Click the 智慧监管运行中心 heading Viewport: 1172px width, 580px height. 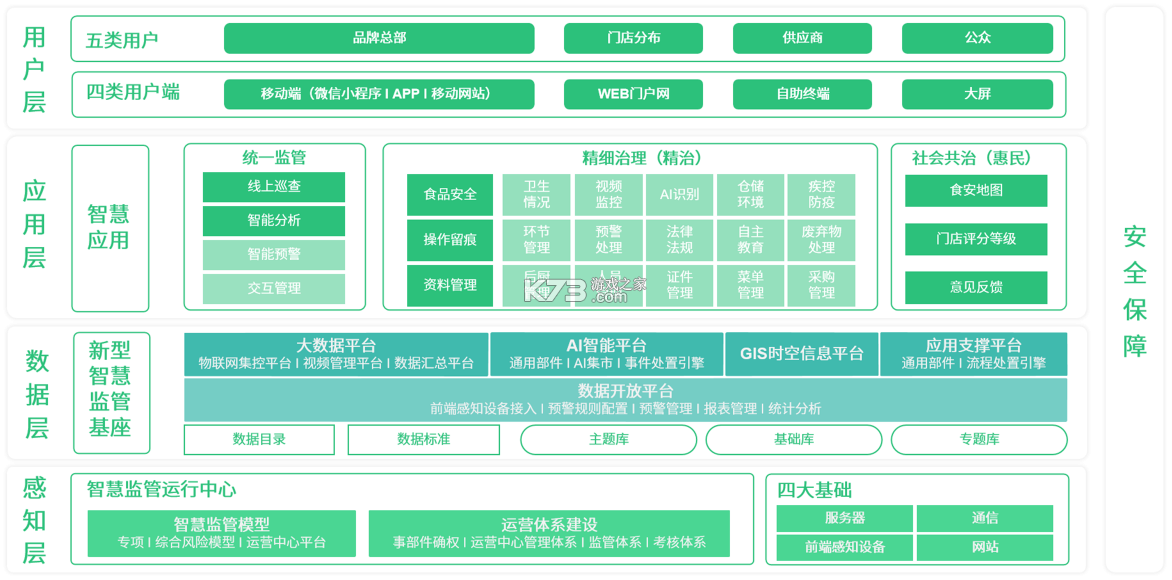[x=161, y=490]
